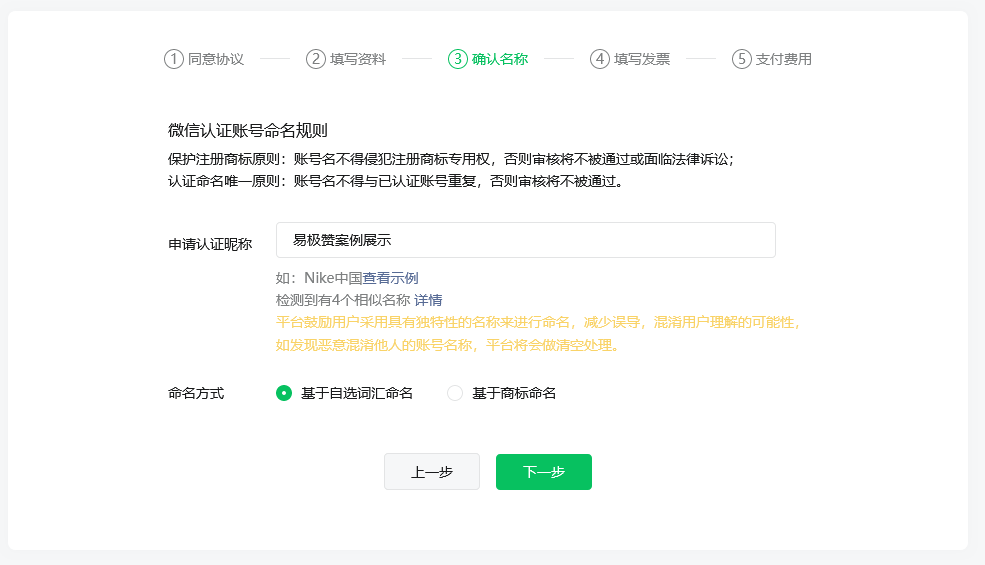Screen dimensions: 985x565
Task: Select the 确认名称 step label
Action: [500, 59]
